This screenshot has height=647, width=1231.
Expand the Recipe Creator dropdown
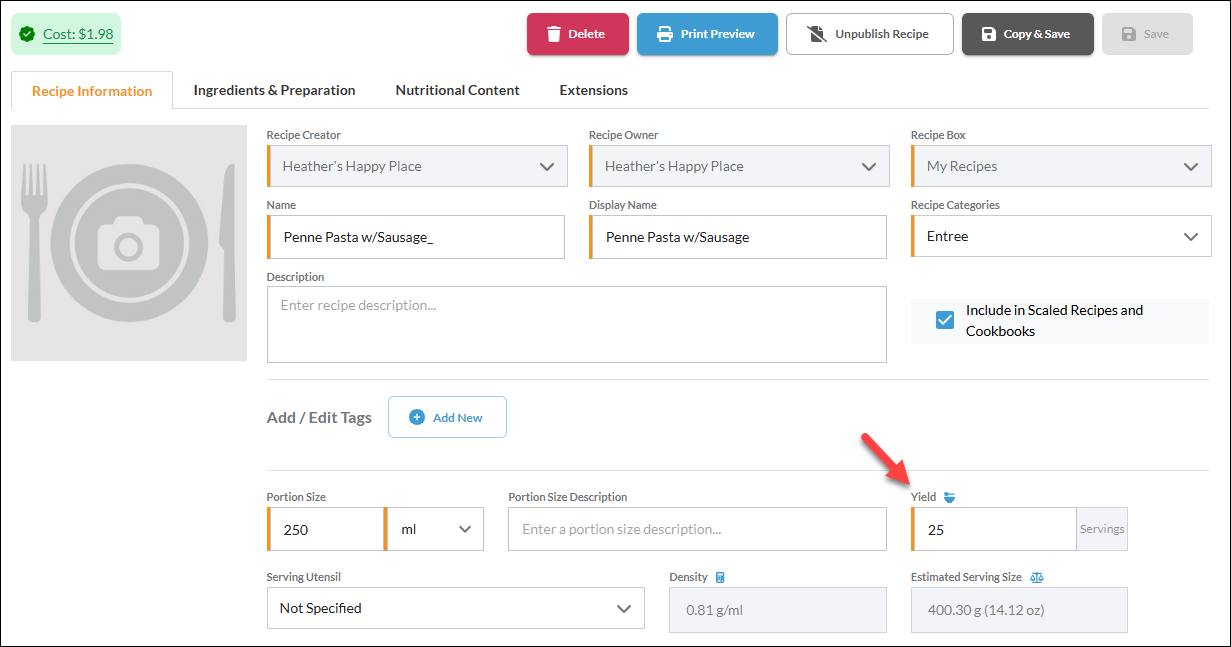417,166
